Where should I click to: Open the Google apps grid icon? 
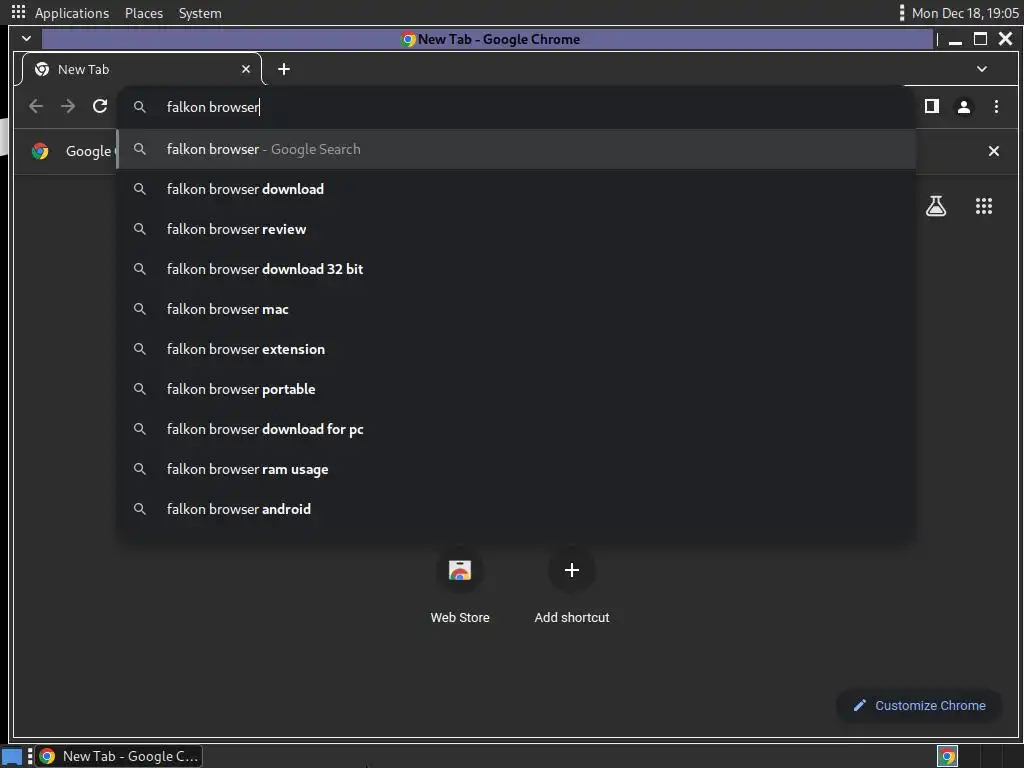tap(984, 206)
